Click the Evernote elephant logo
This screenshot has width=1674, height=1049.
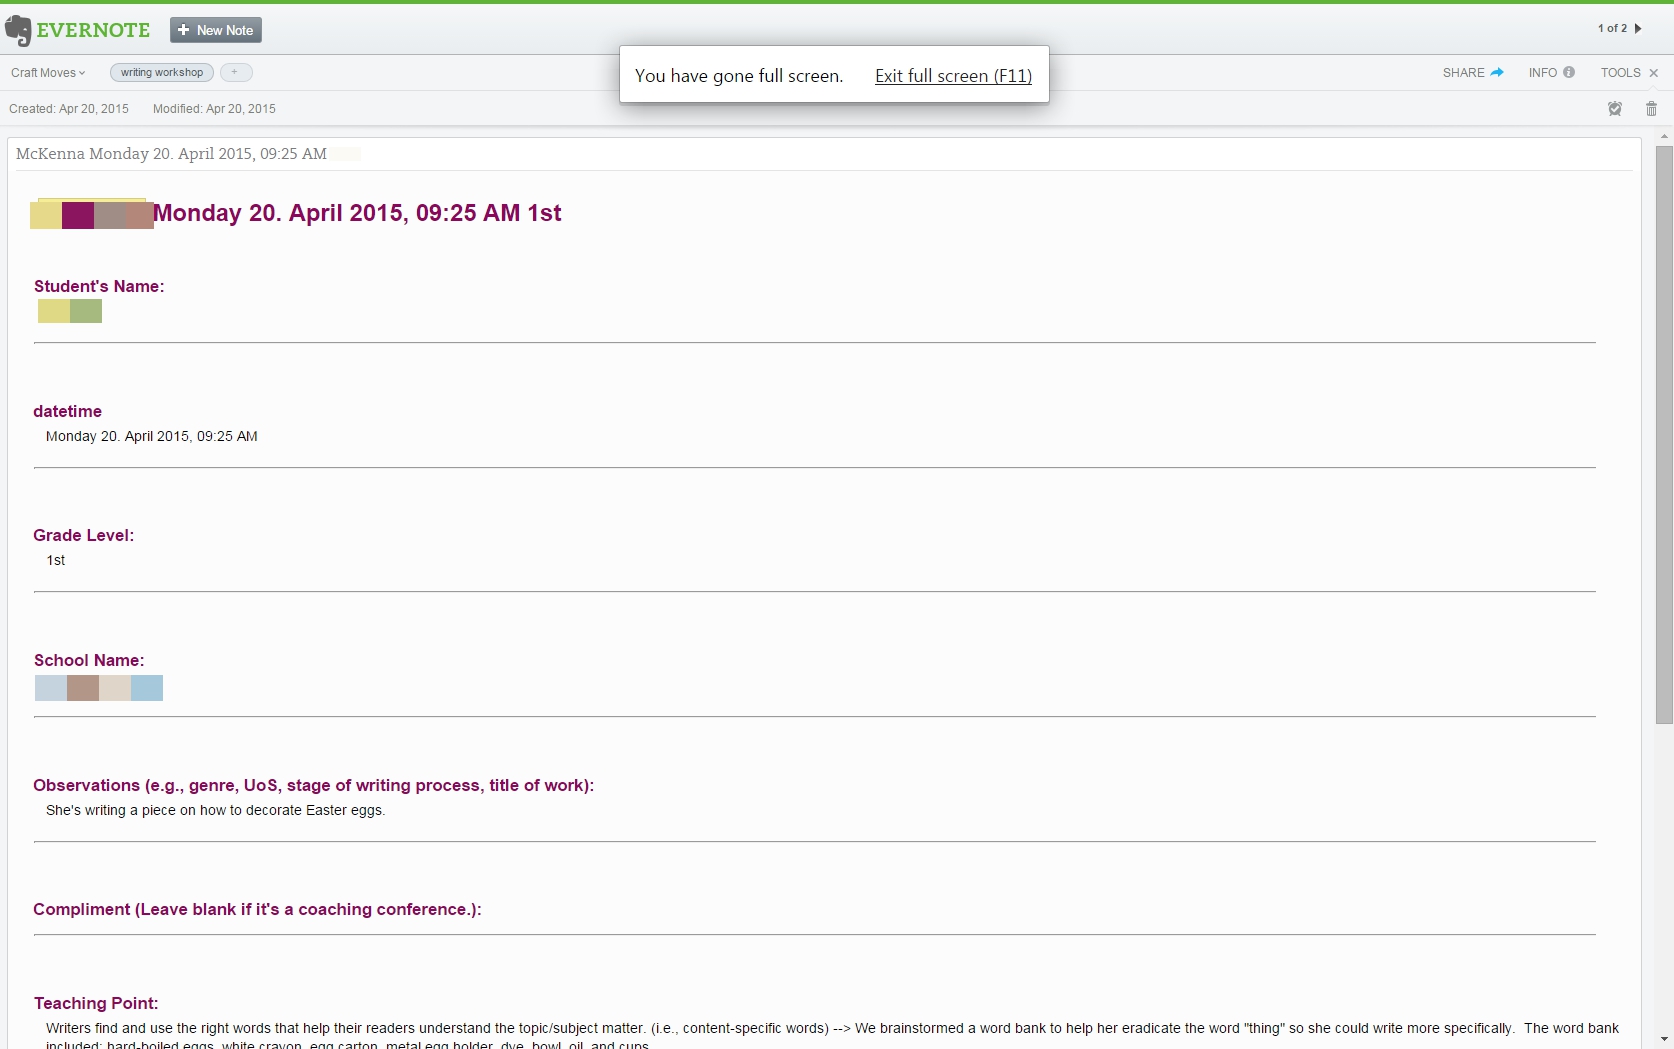[19, 30]
